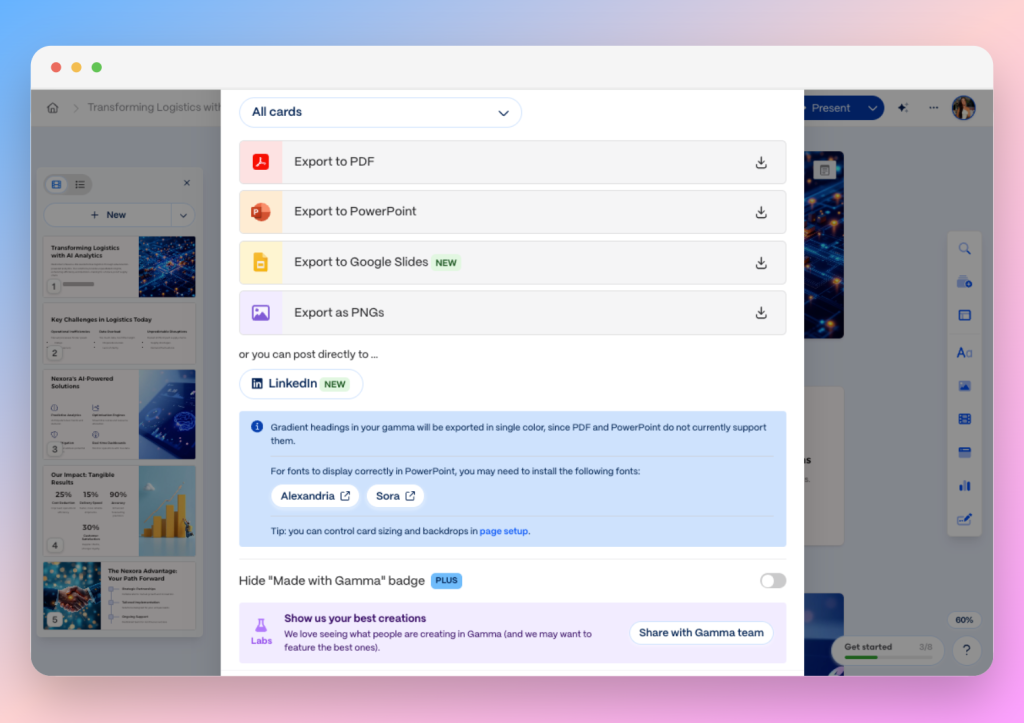This screenshot has width=1024, height=723.
Task: Post directly to LinkedIn
Action: point(300,384)
